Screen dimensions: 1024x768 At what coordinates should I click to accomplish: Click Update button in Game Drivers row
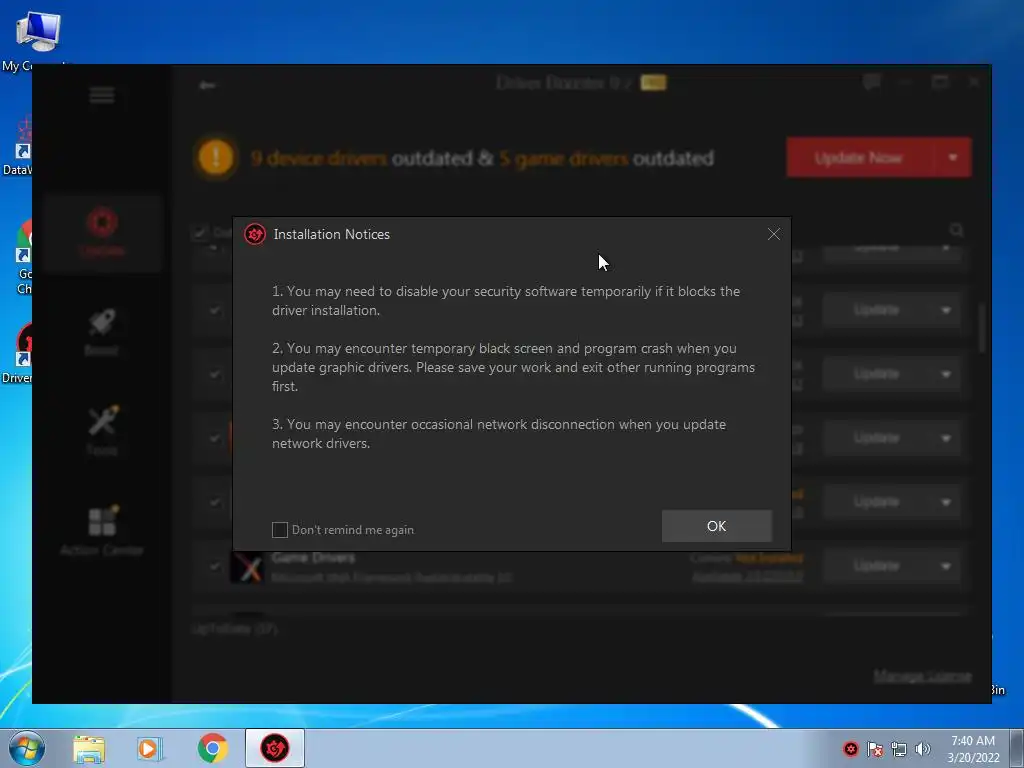(x=876, y=566)
